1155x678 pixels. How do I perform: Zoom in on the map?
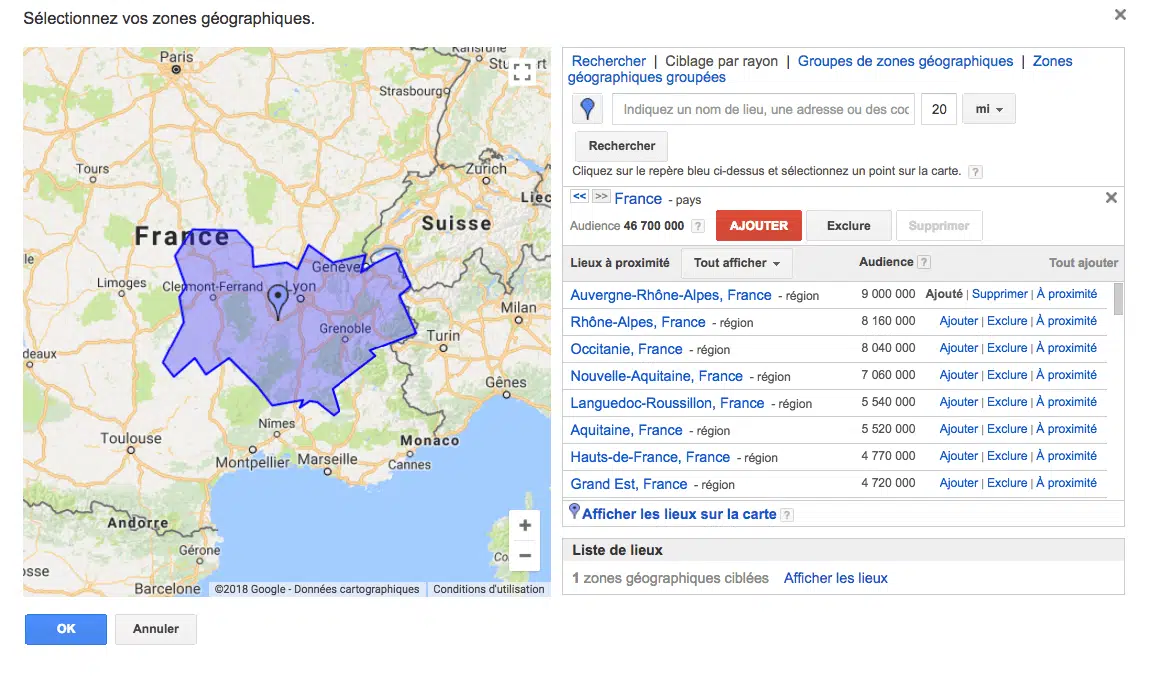pos(525,526)
